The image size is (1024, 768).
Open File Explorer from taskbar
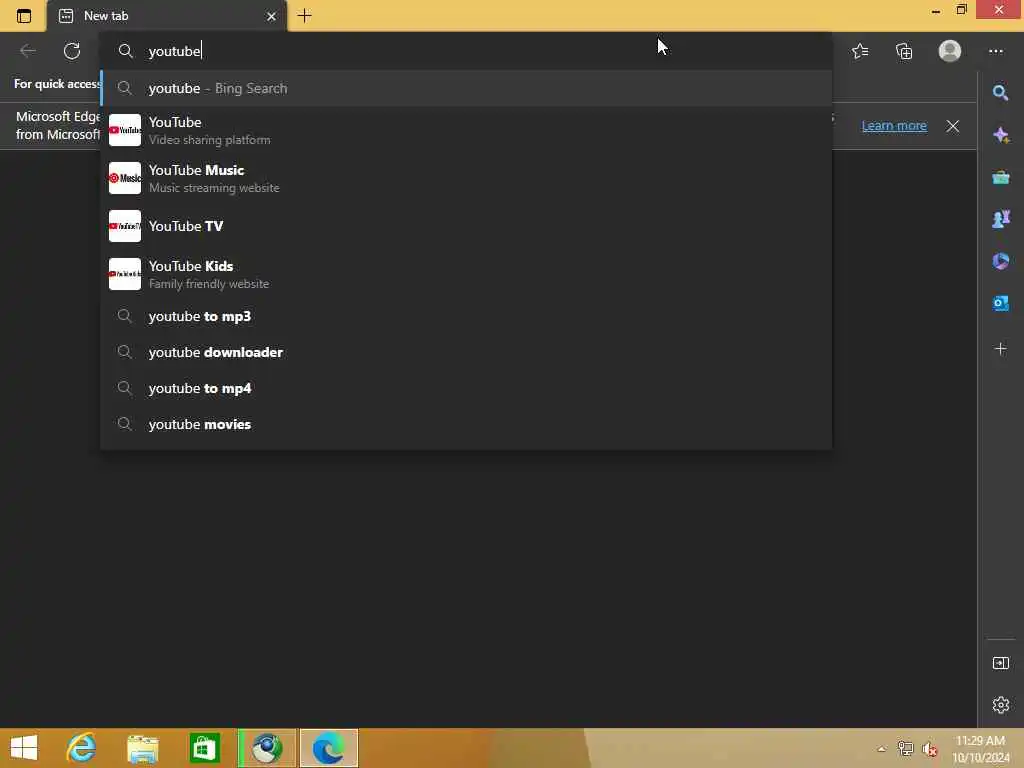click(142, 748)
